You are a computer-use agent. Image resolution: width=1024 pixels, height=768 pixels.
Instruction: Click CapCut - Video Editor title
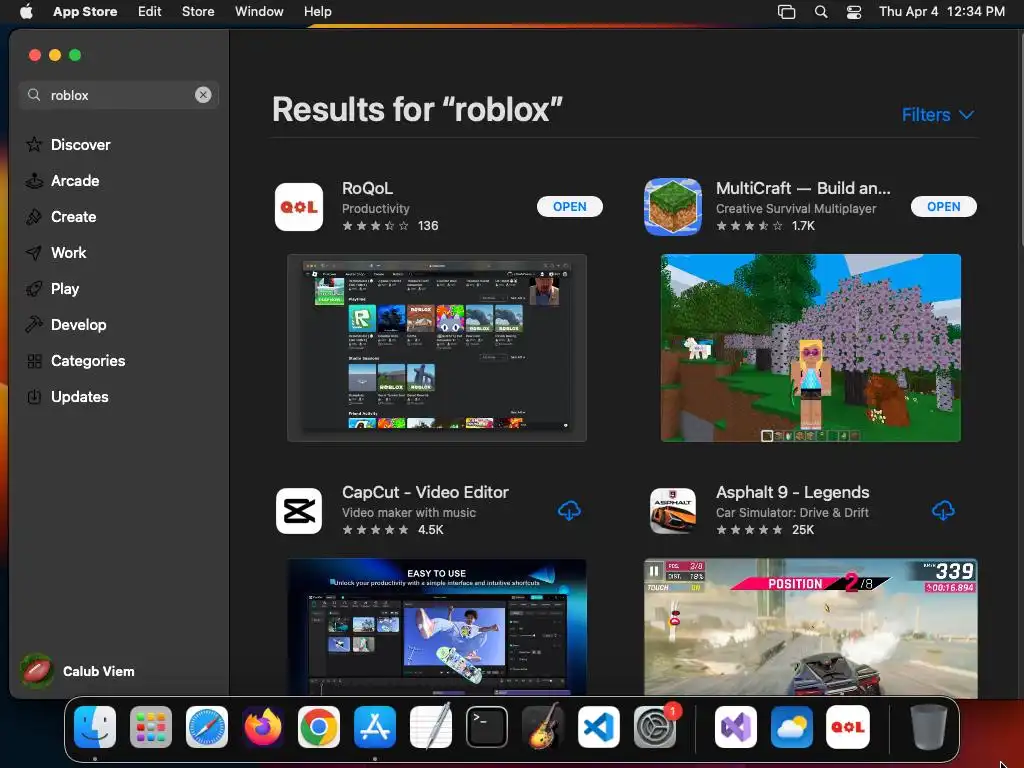425,492
